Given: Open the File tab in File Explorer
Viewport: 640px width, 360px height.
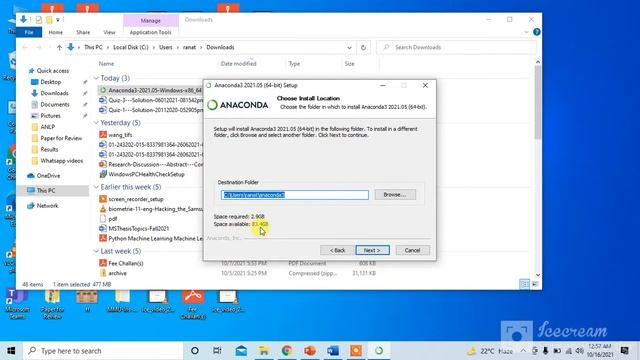Looking at the screenshot, I should click(29, 32).
